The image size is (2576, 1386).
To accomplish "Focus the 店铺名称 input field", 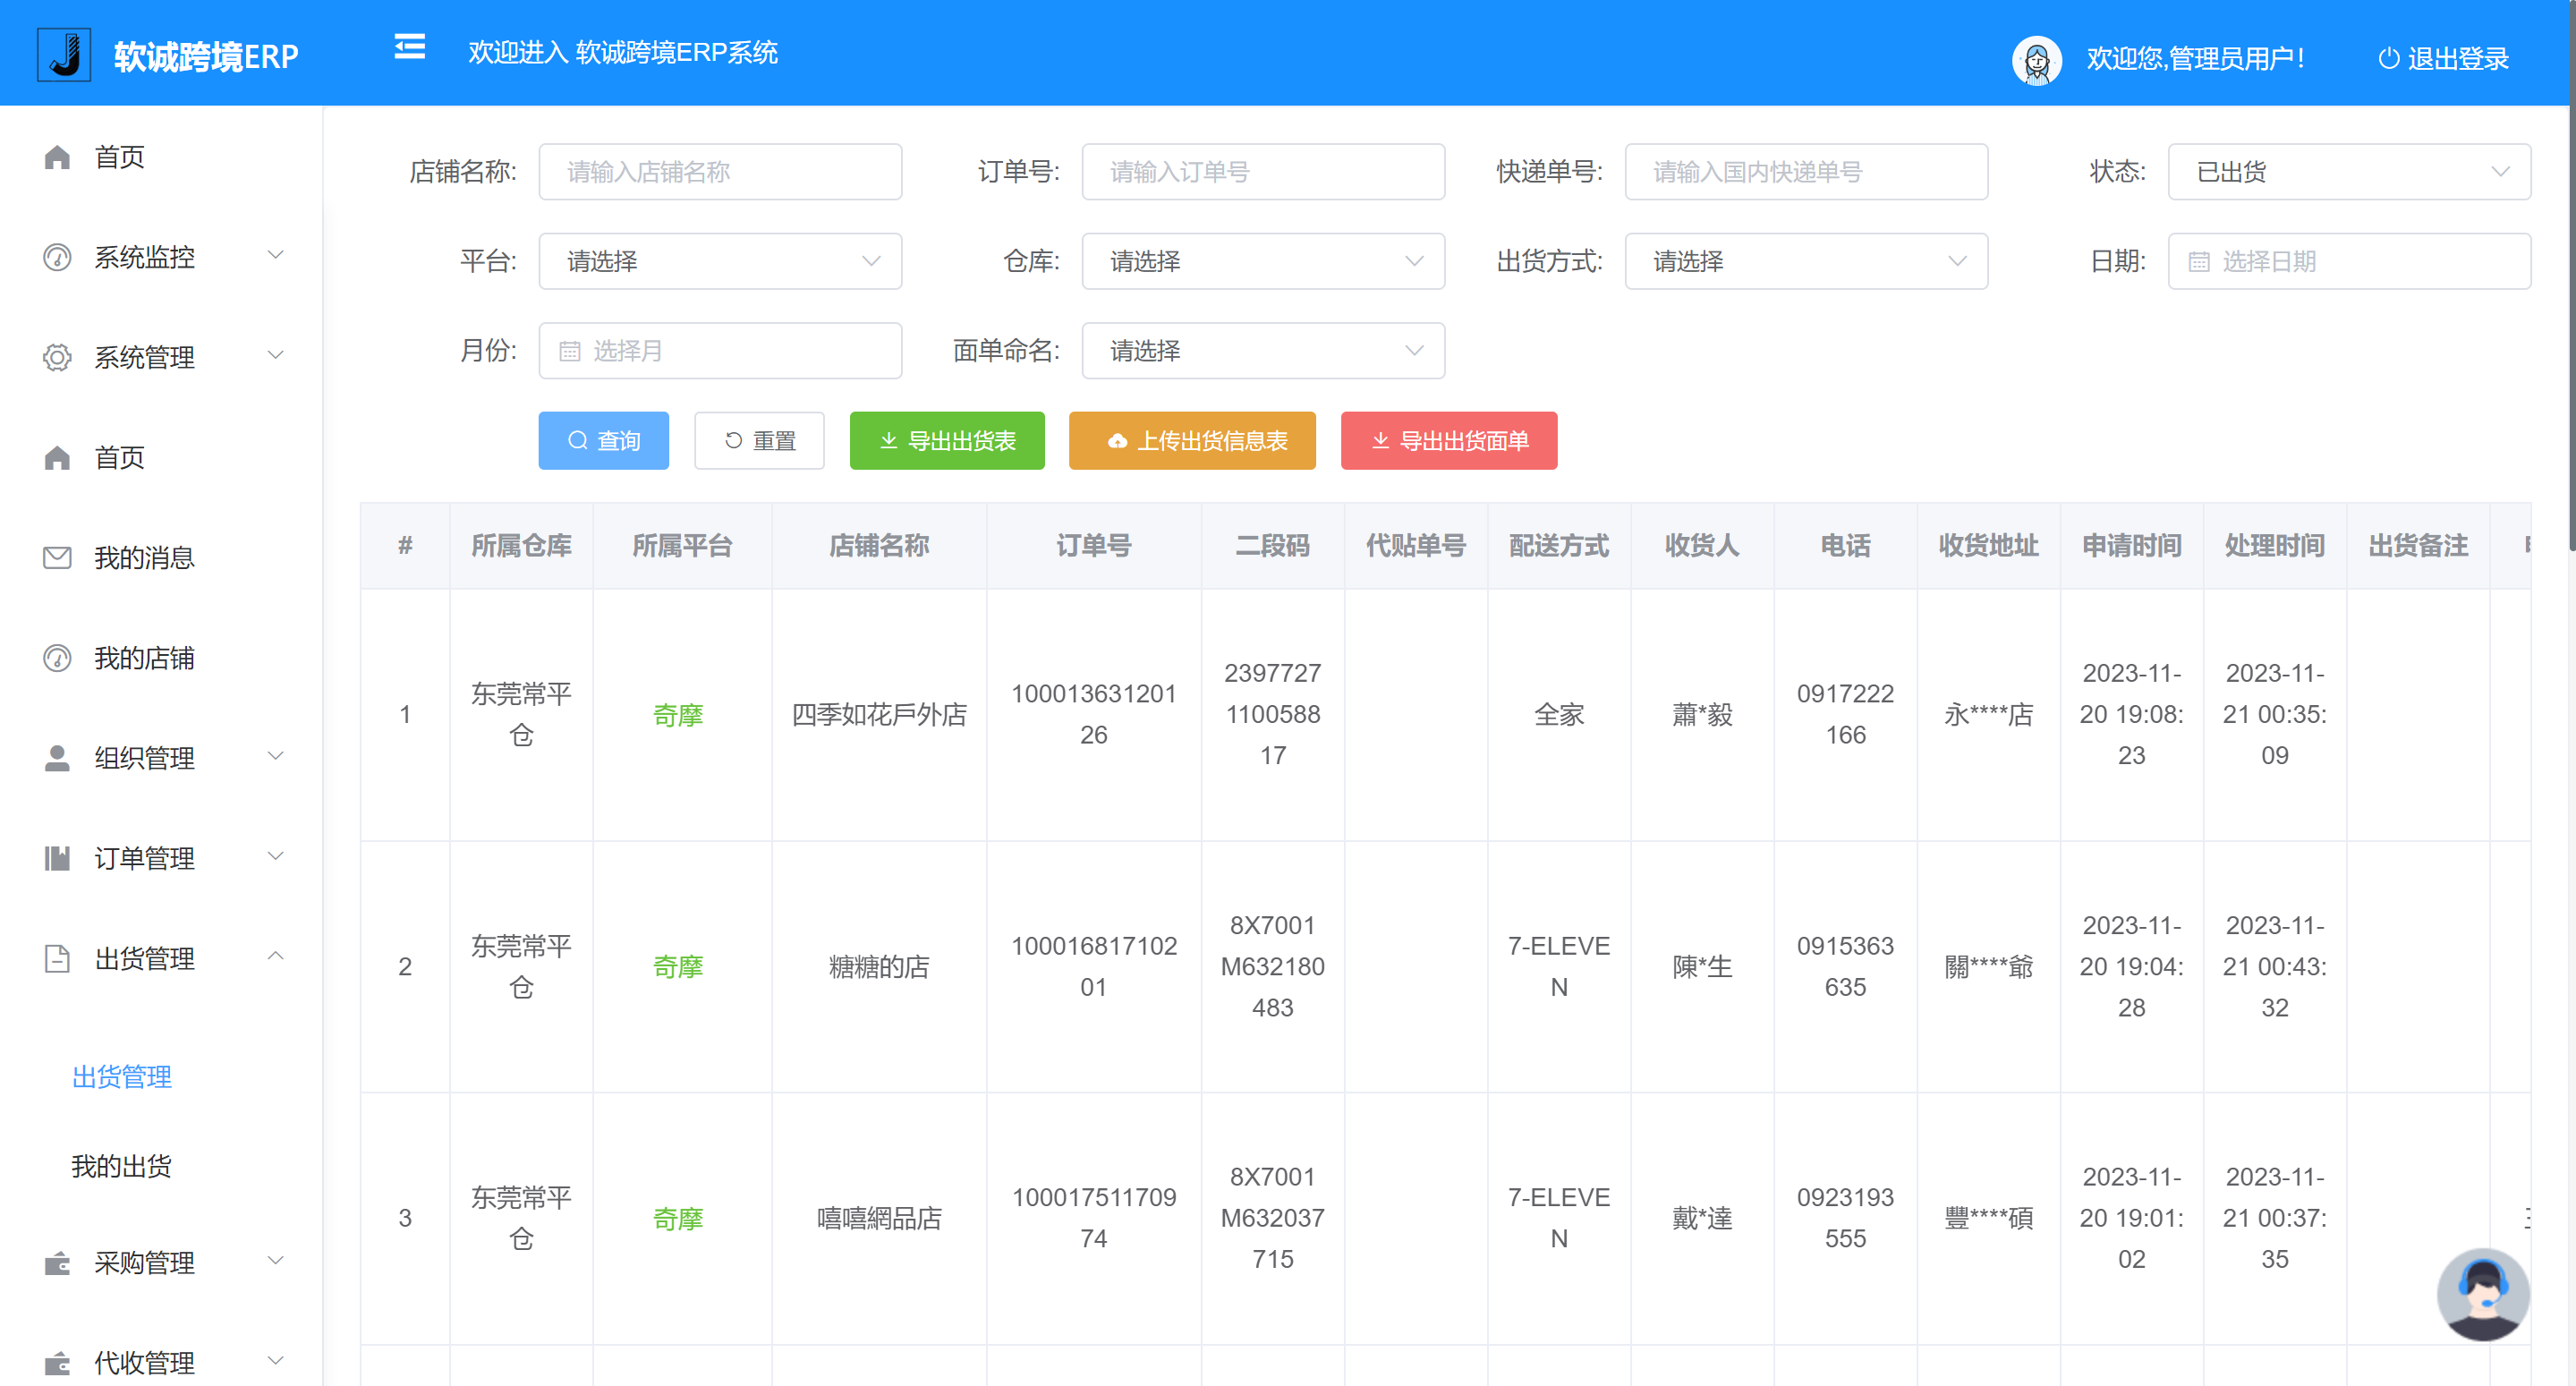I will 720,172.
